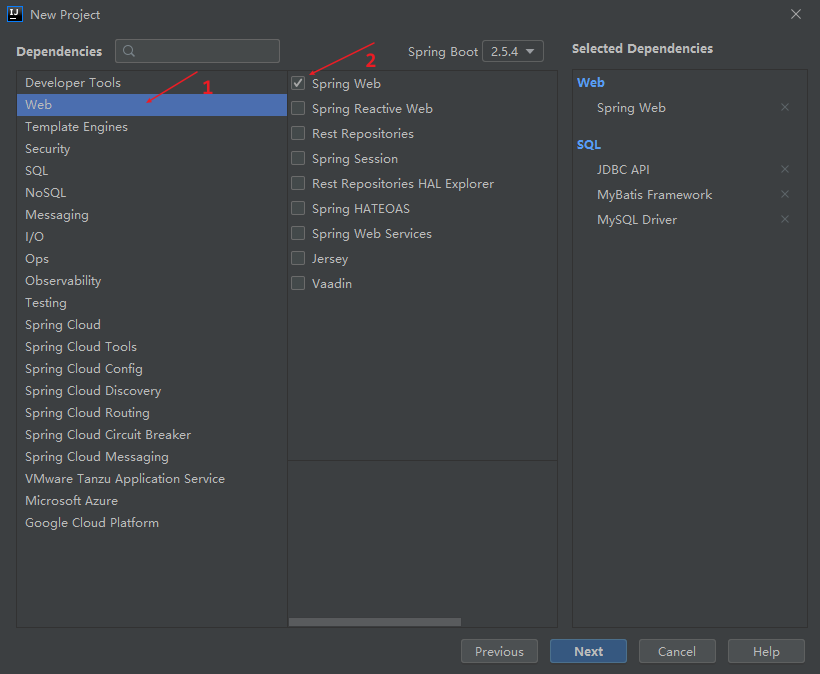Open the Observability category
Screen dimensions: 820x674
coord(152,280)
